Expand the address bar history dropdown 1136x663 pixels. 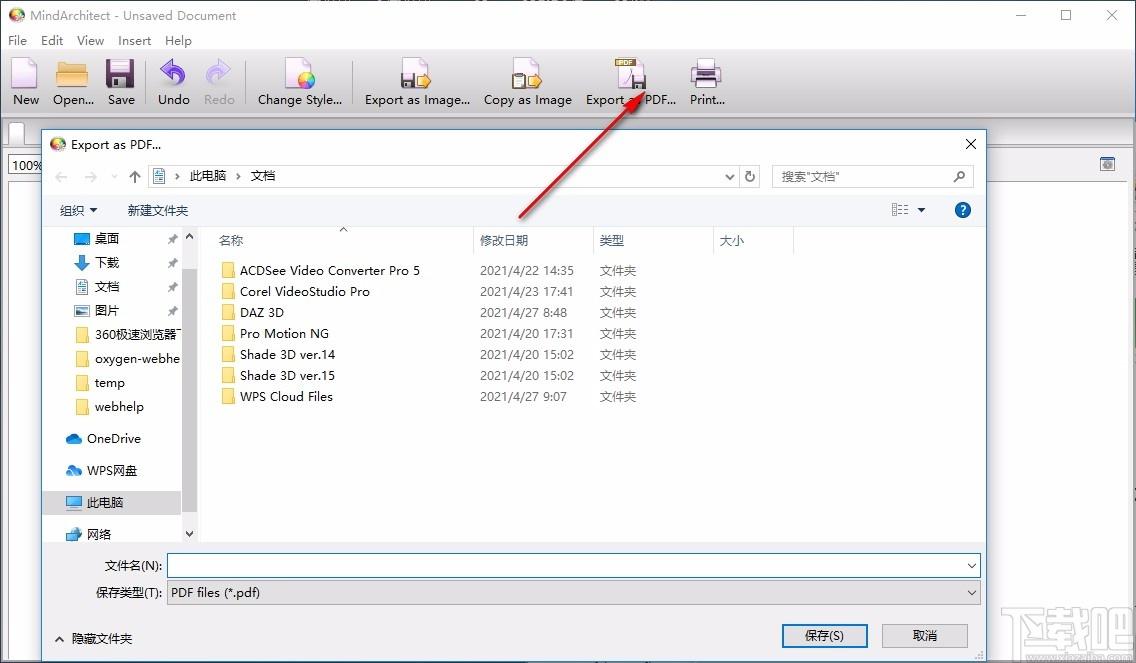pos(730,176)
